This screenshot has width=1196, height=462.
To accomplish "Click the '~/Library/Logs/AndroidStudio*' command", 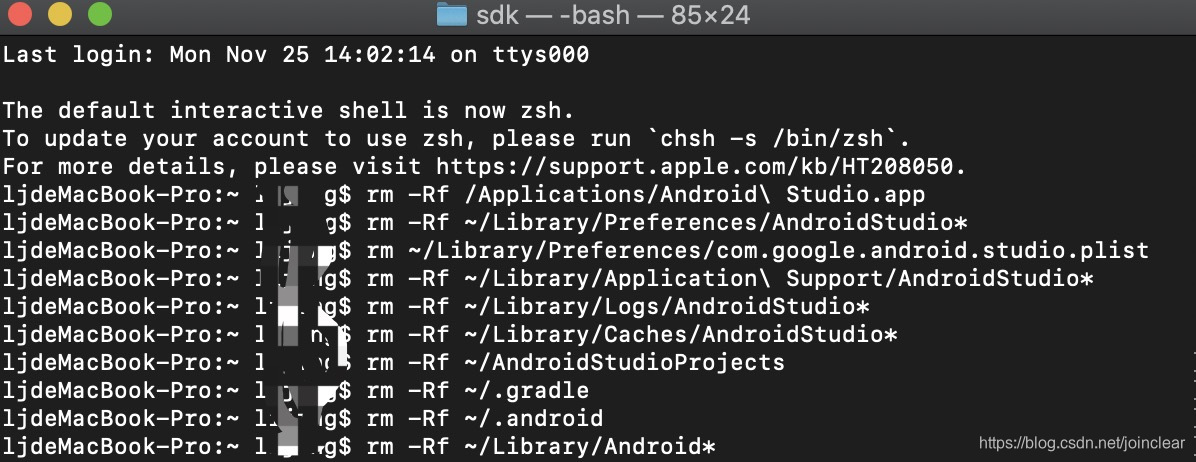I will coord(618,306).
